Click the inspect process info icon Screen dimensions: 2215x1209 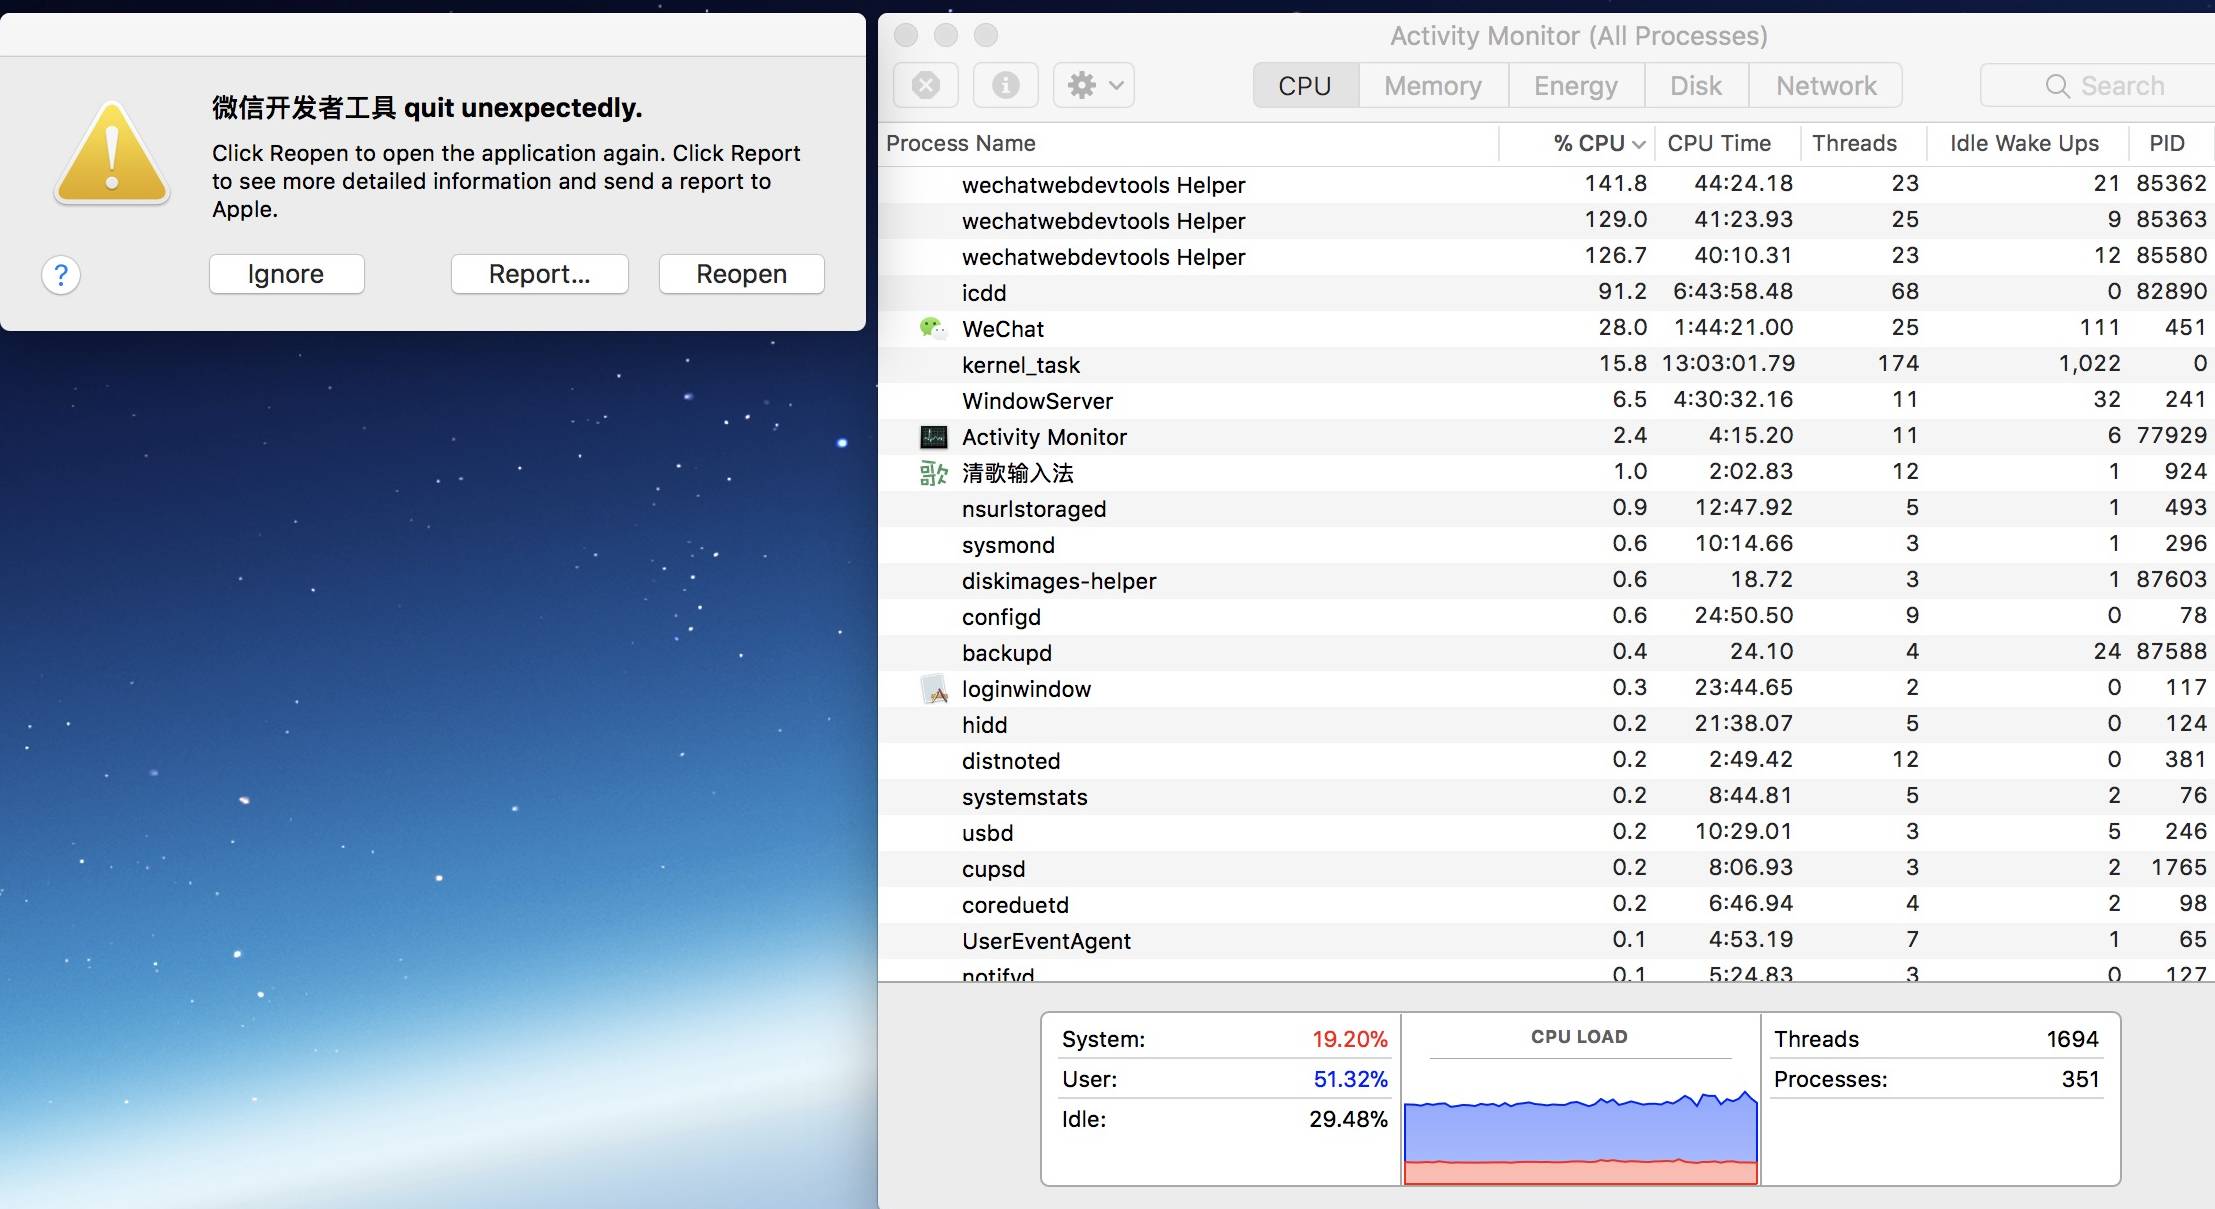1005,86
